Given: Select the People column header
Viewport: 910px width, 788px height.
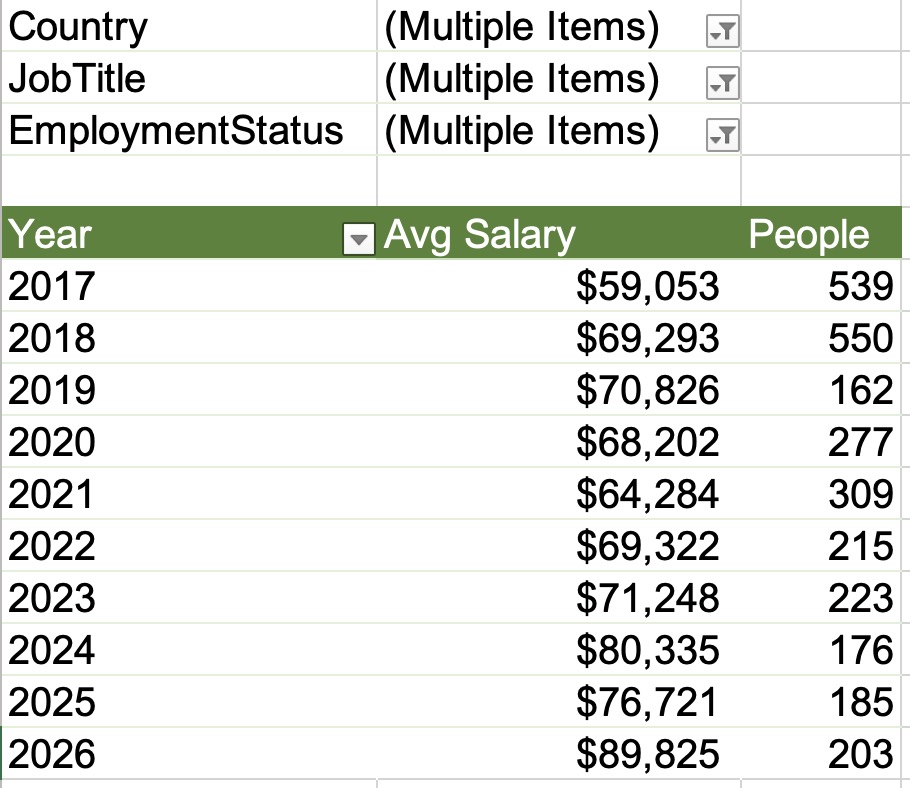Looking at the screenshot, I should [808, 235].
